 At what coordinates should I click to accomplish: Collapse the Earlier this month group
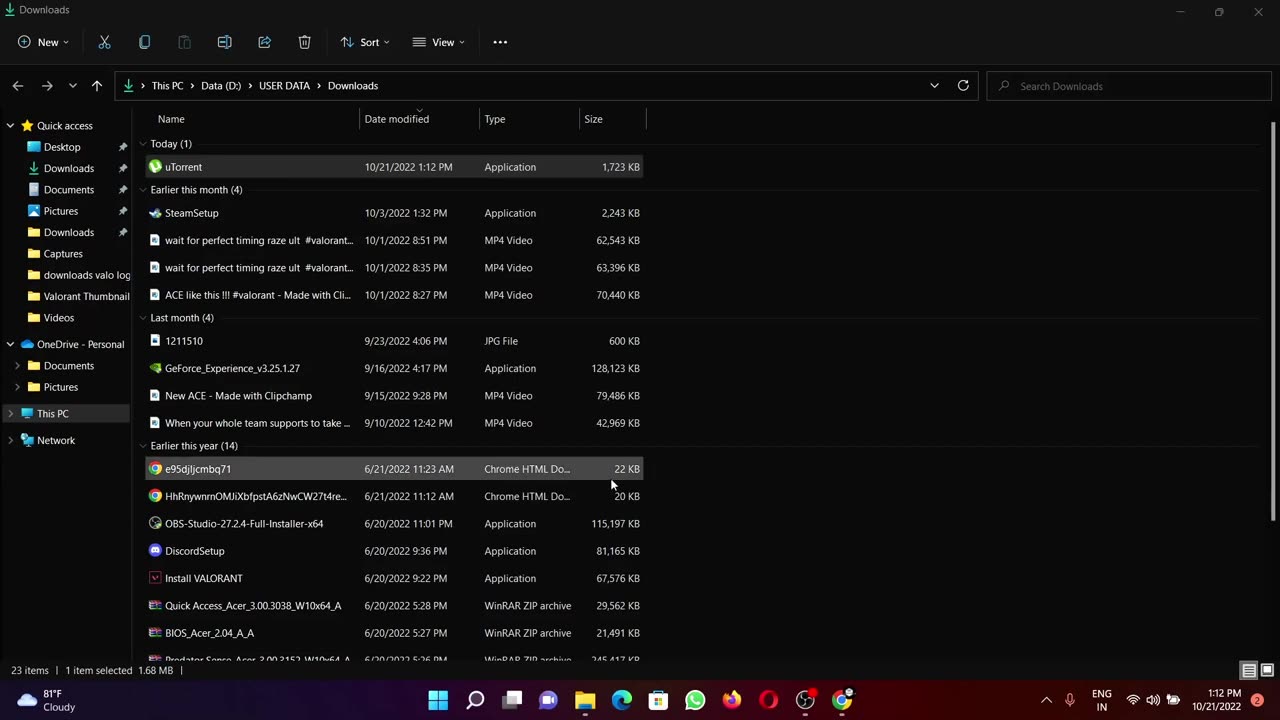point(143,190)
